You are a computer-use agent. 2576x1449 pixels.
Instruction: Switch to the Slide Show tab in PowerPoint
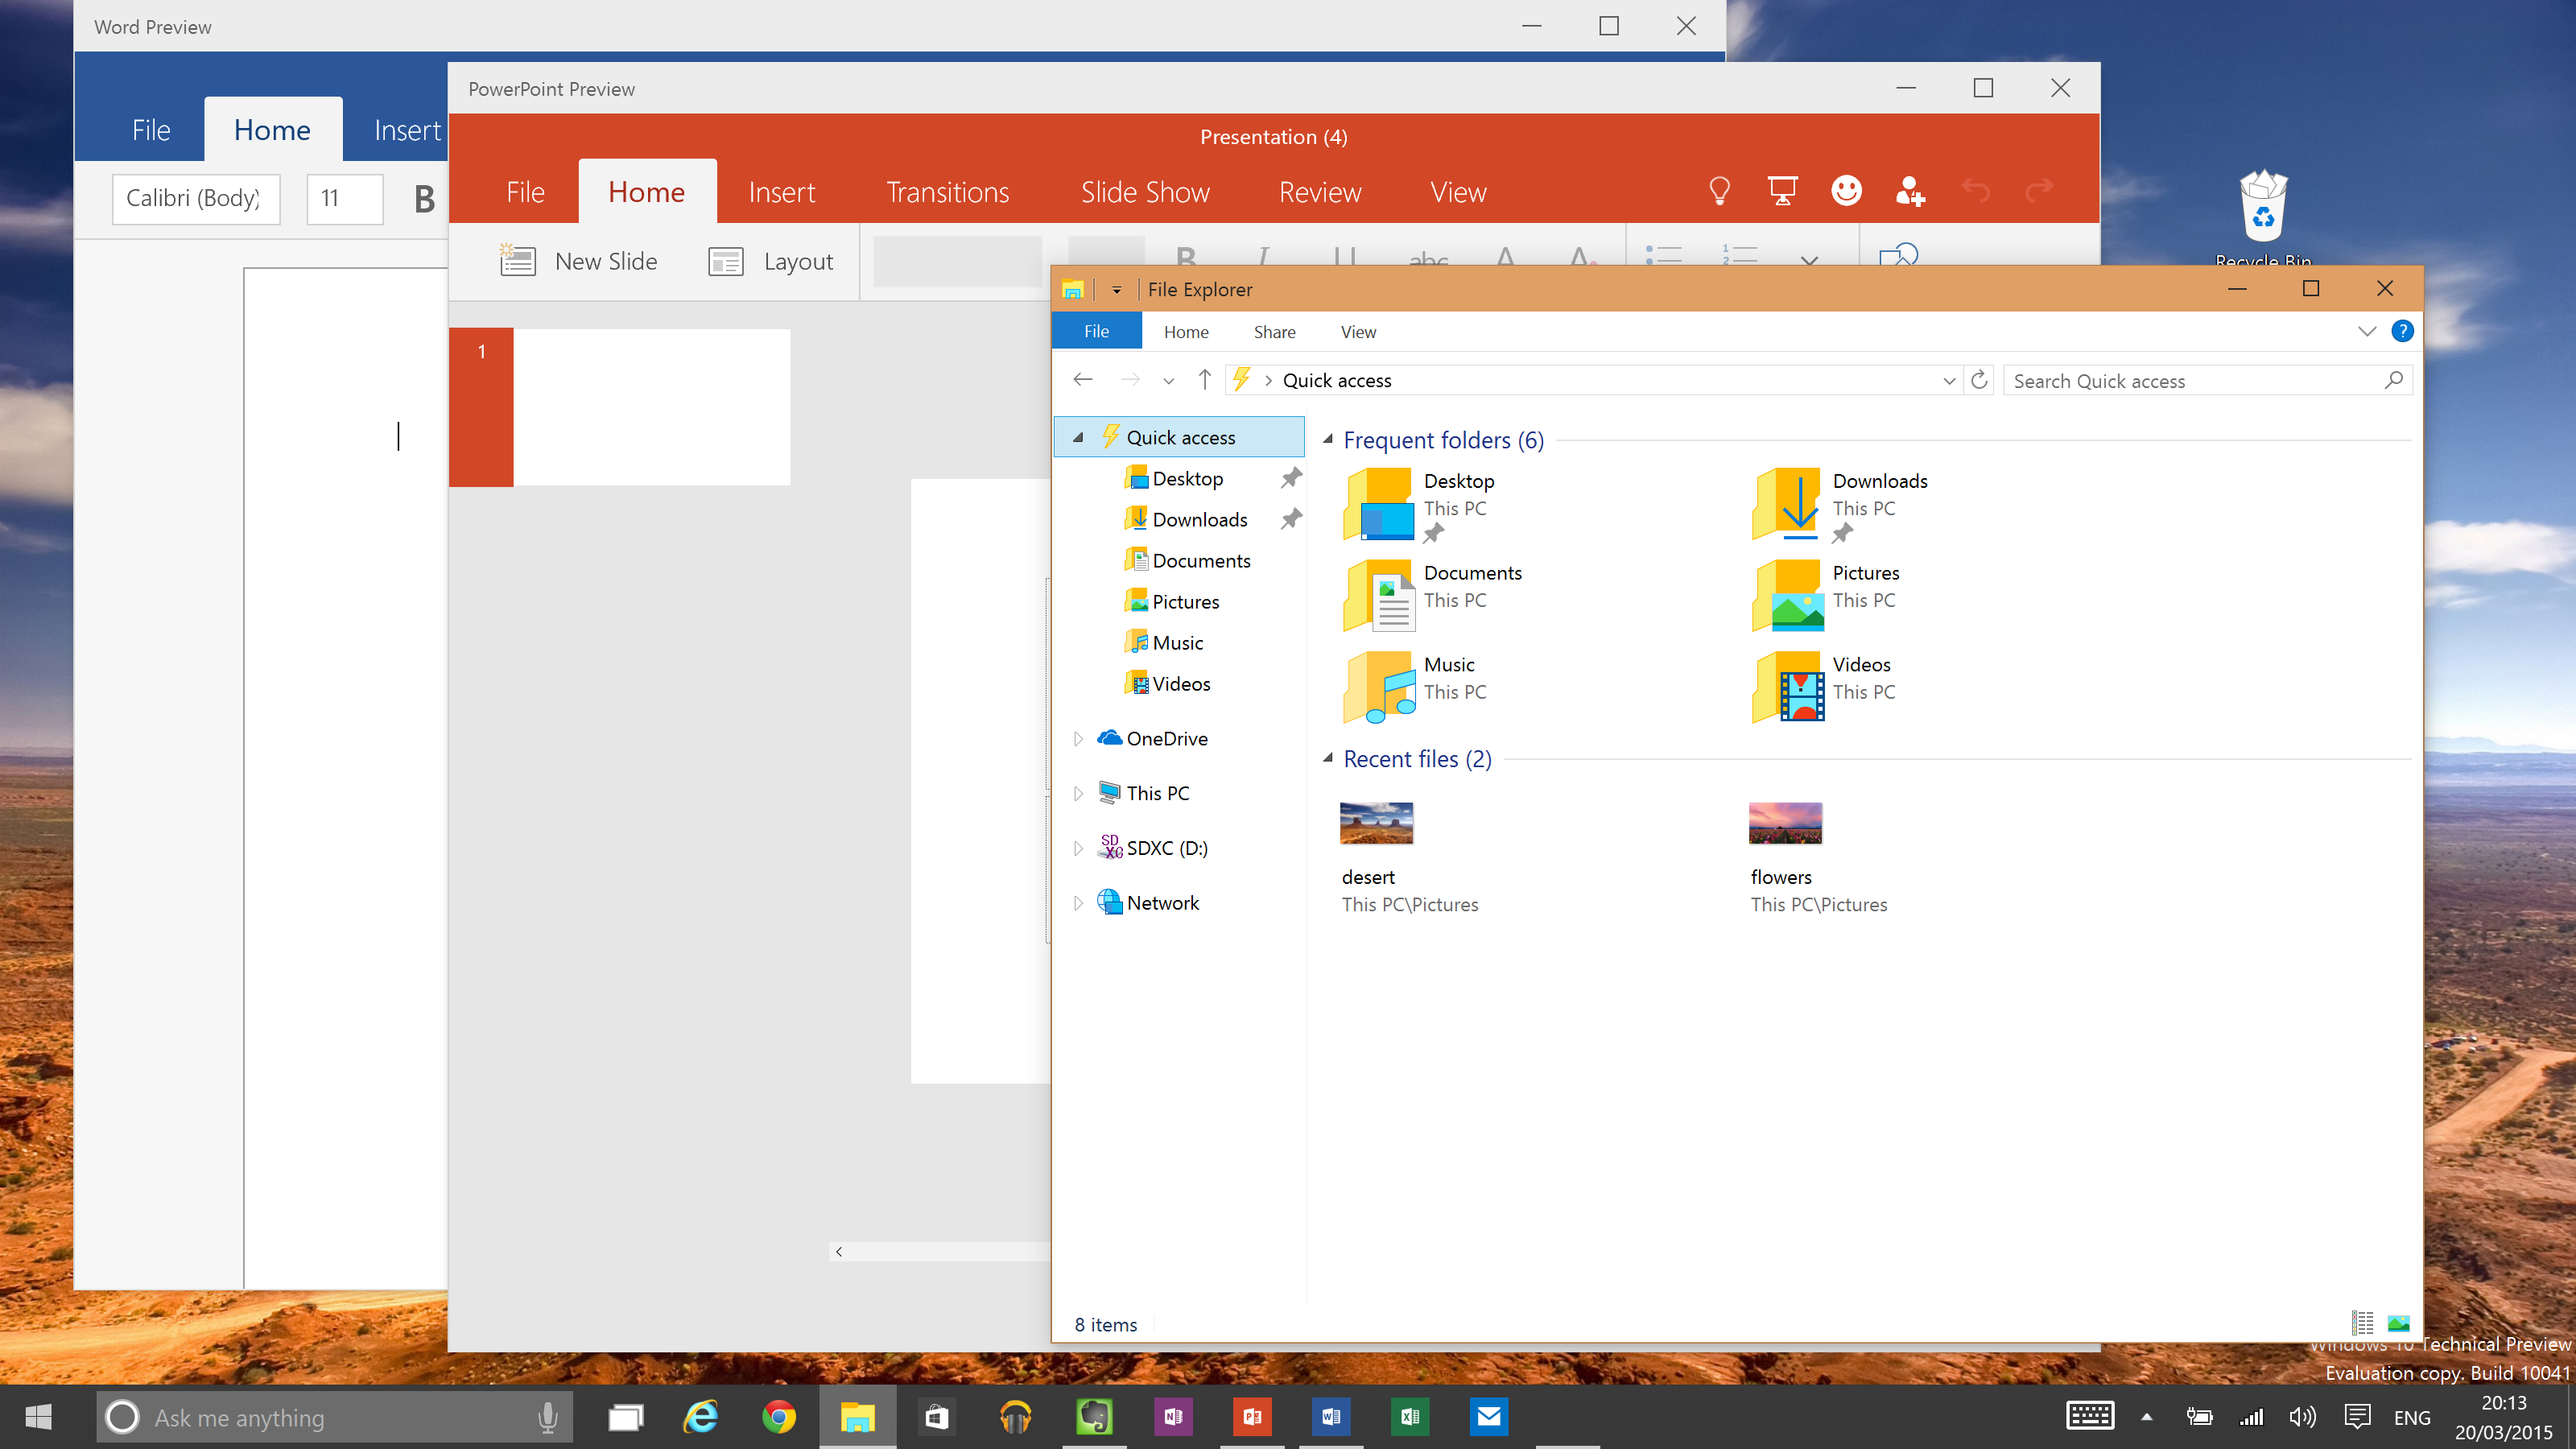tap(1145, 192)
